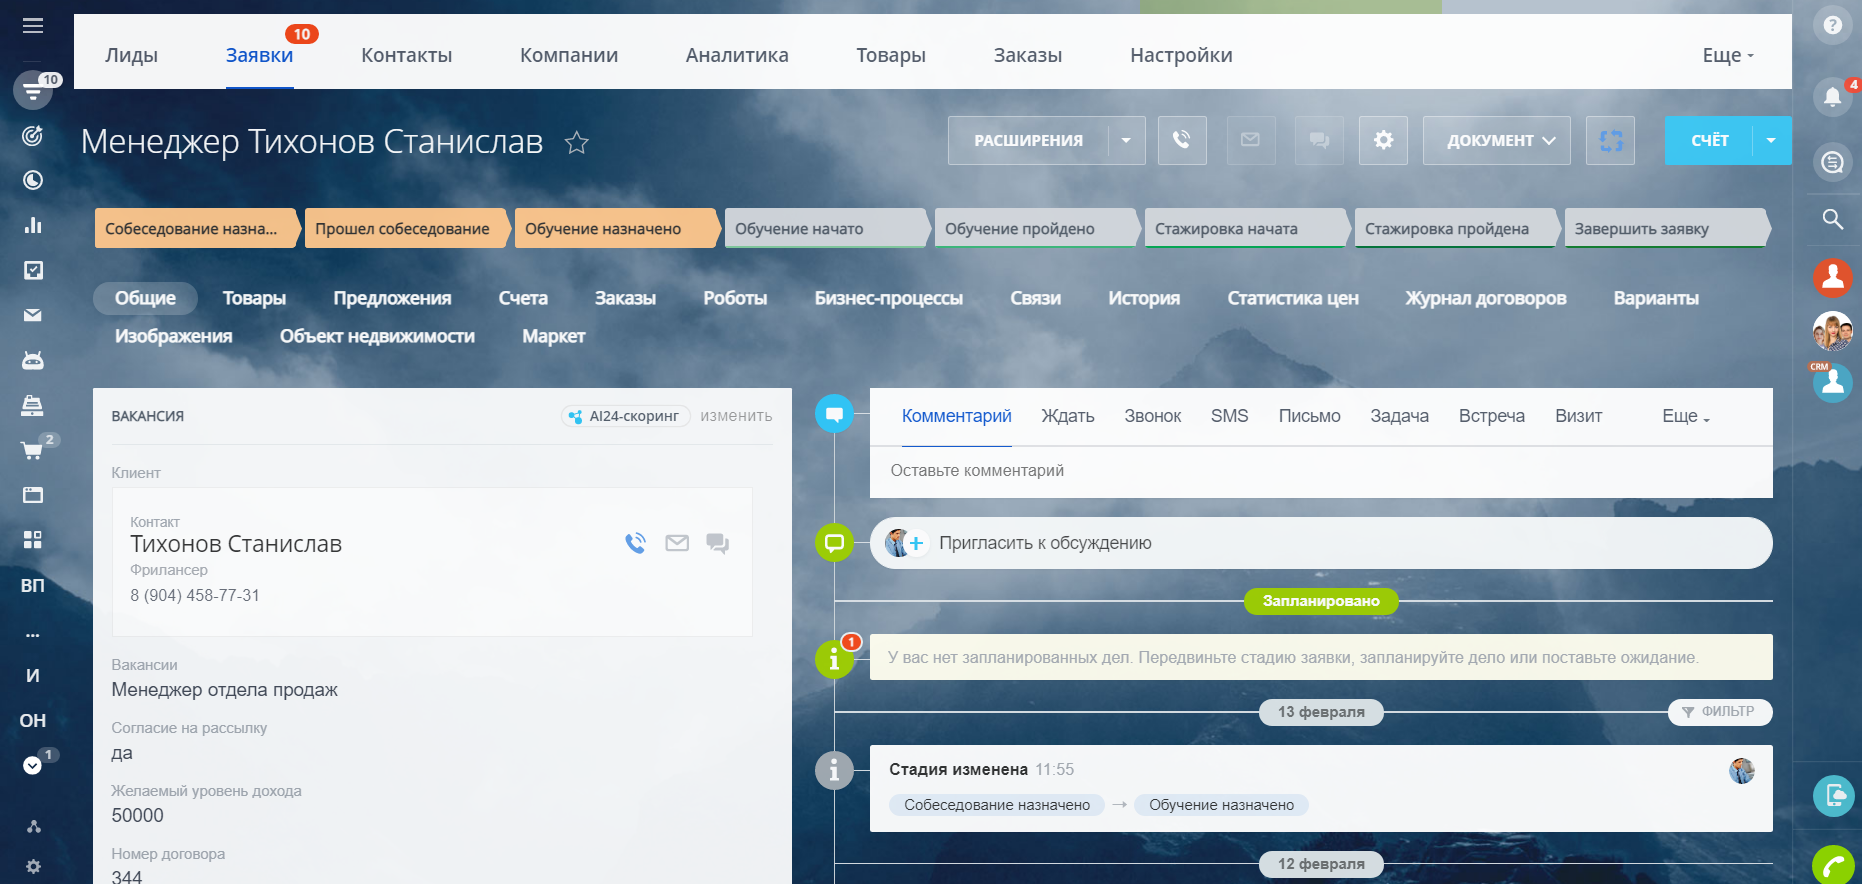Expand the Расширения dropdown arrow
Viewport: 1862px width, 884px height.
point(1126,141)
